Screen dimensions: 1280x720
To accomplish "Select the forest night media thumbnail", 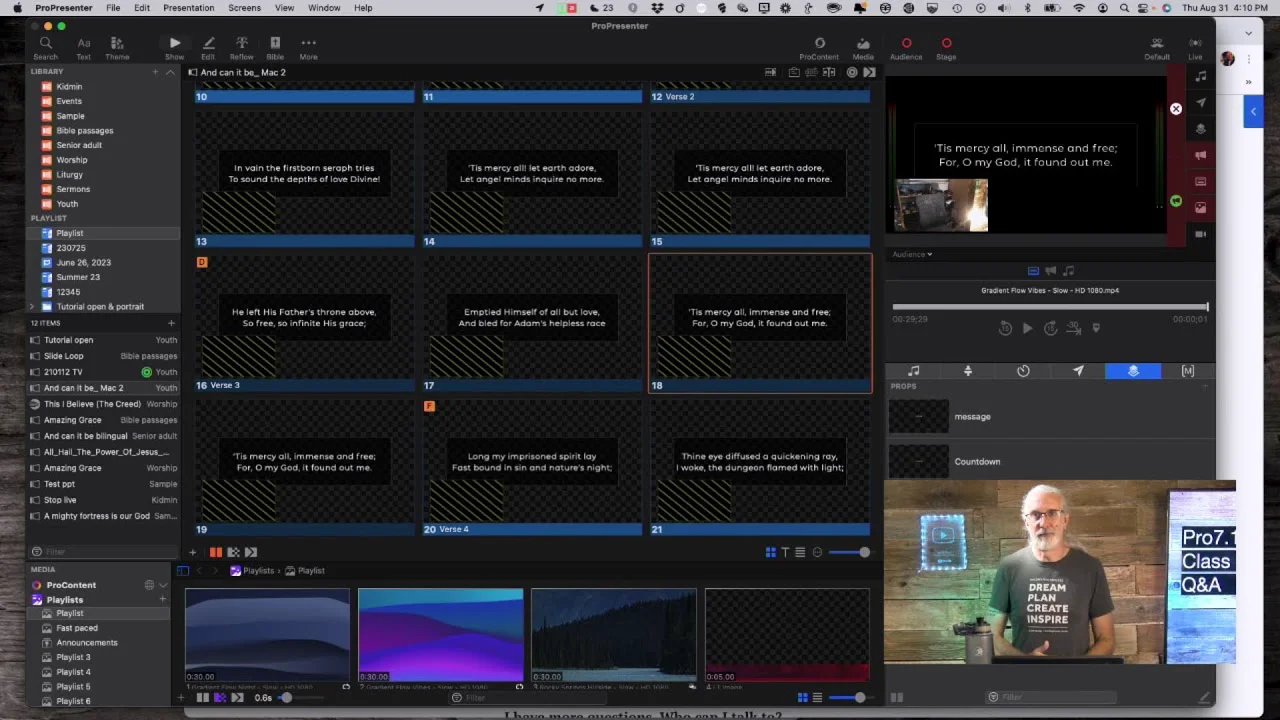I will tap(613, 635).
